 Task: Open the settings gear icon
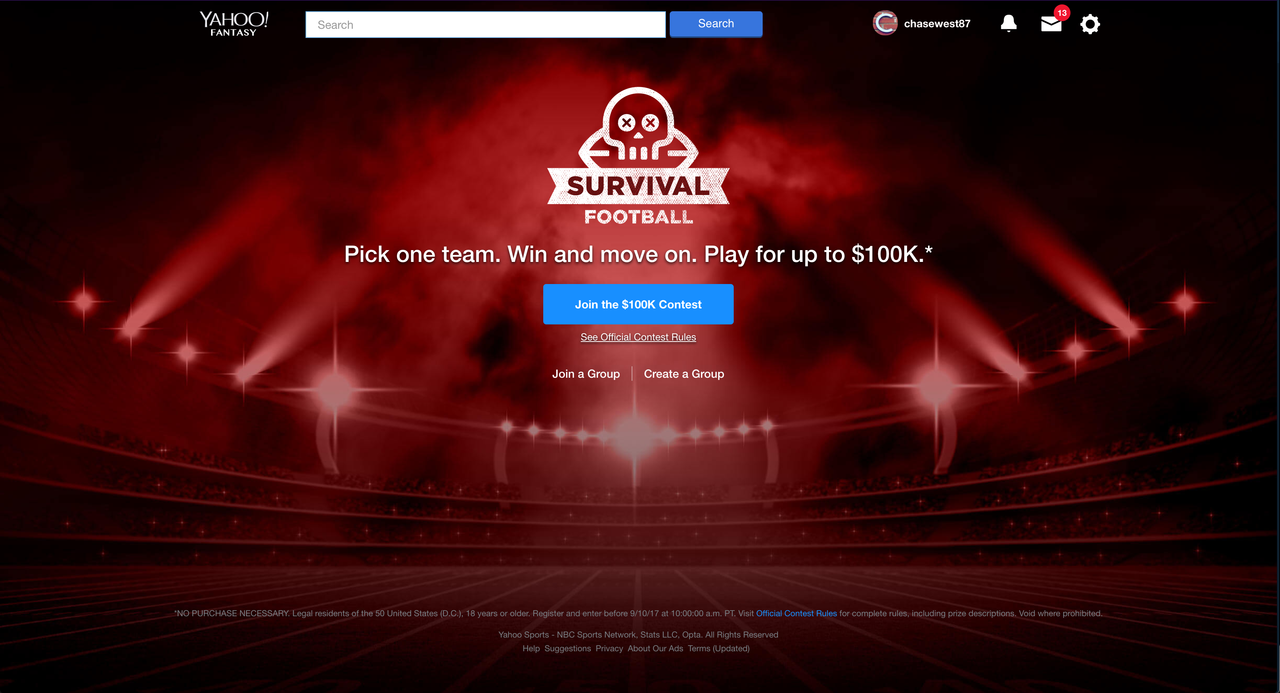coord(1090,24)
